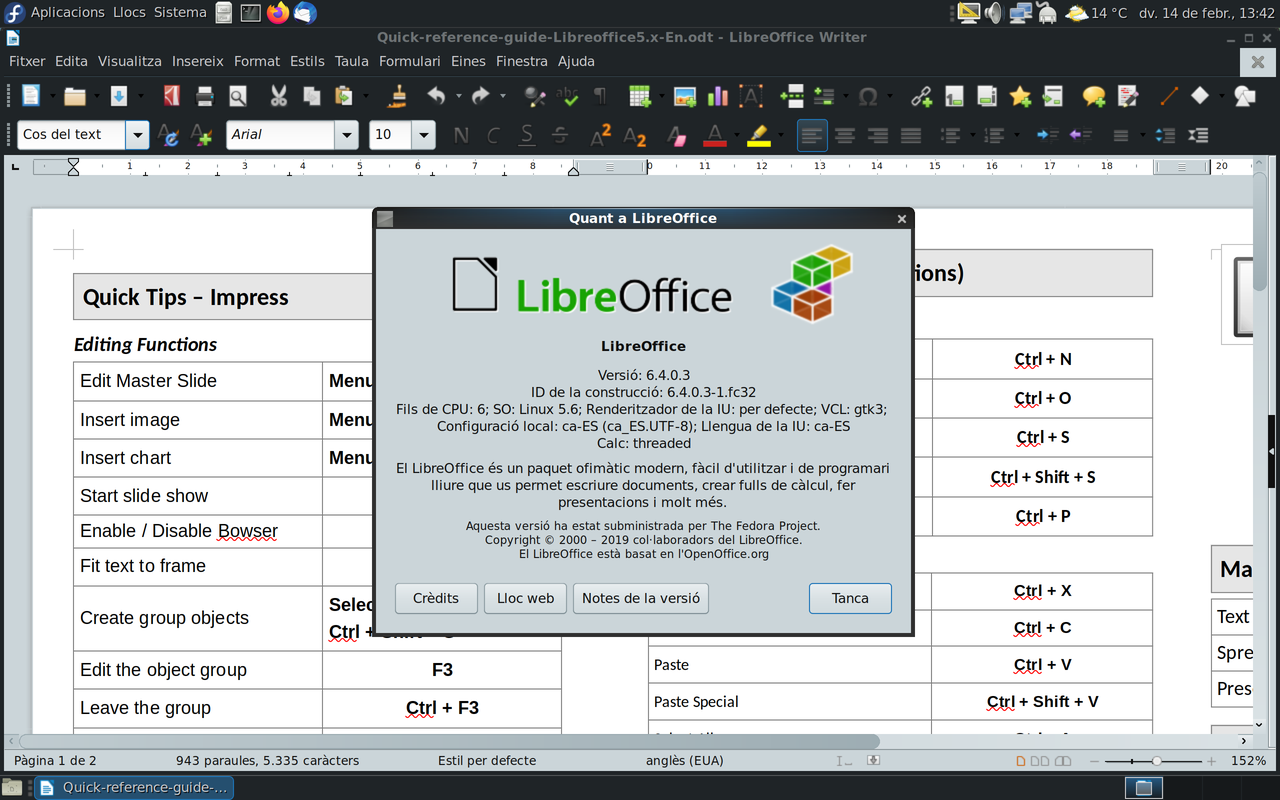The height and width of the screenshot is (800, 1280).
Task: Click the Insert Hyperlink chain icon
Action: (x=921, y=96)
